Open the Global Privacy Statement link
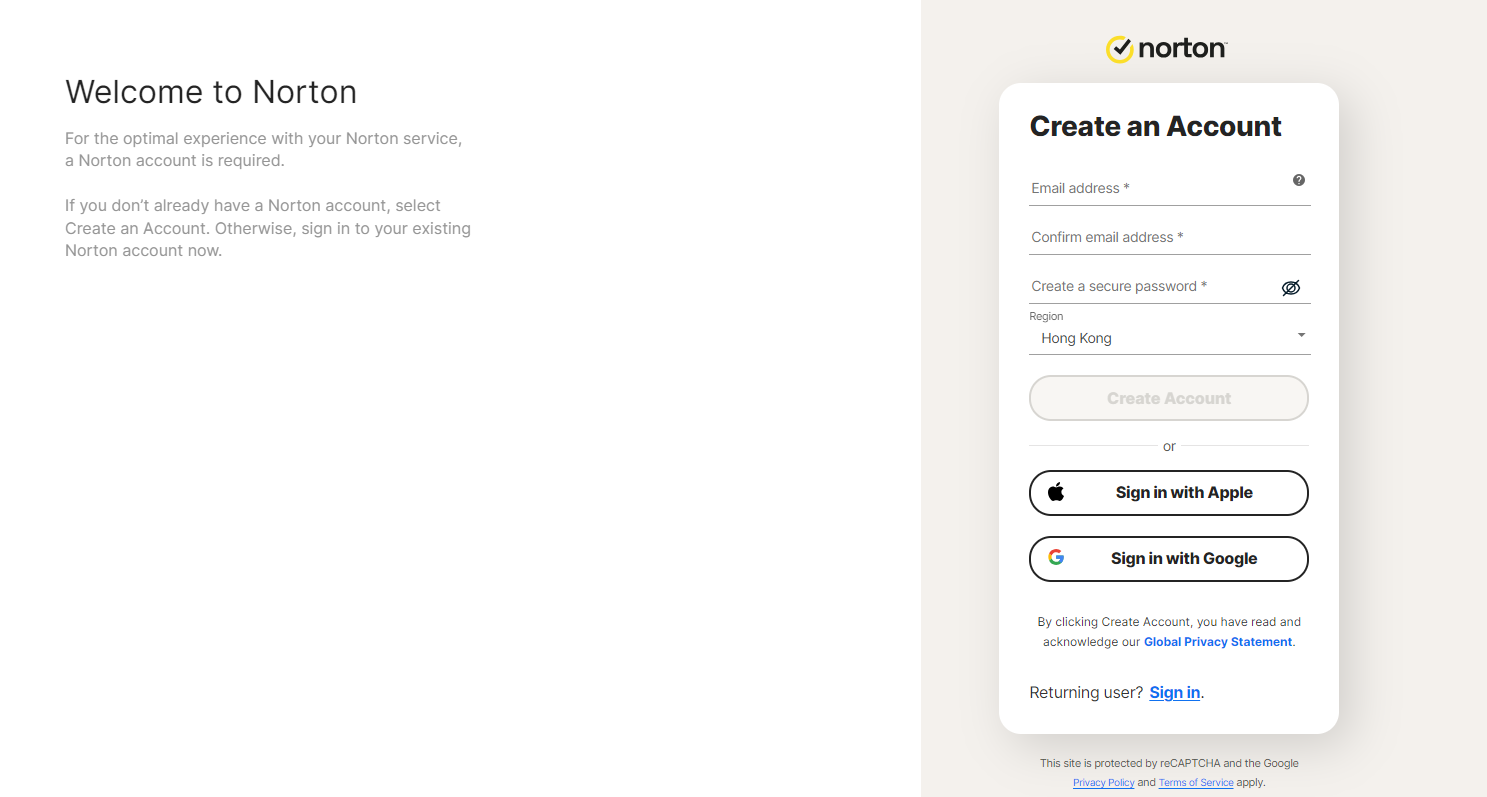 pyautogui.click(x=1217, y=642)
